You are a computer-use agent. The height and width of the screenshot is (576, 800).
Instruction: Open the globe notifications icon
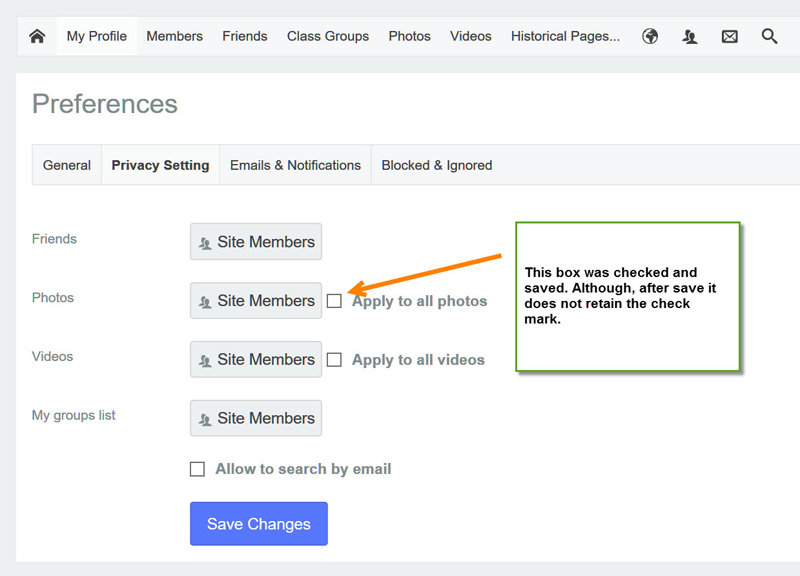pos(649,36)
